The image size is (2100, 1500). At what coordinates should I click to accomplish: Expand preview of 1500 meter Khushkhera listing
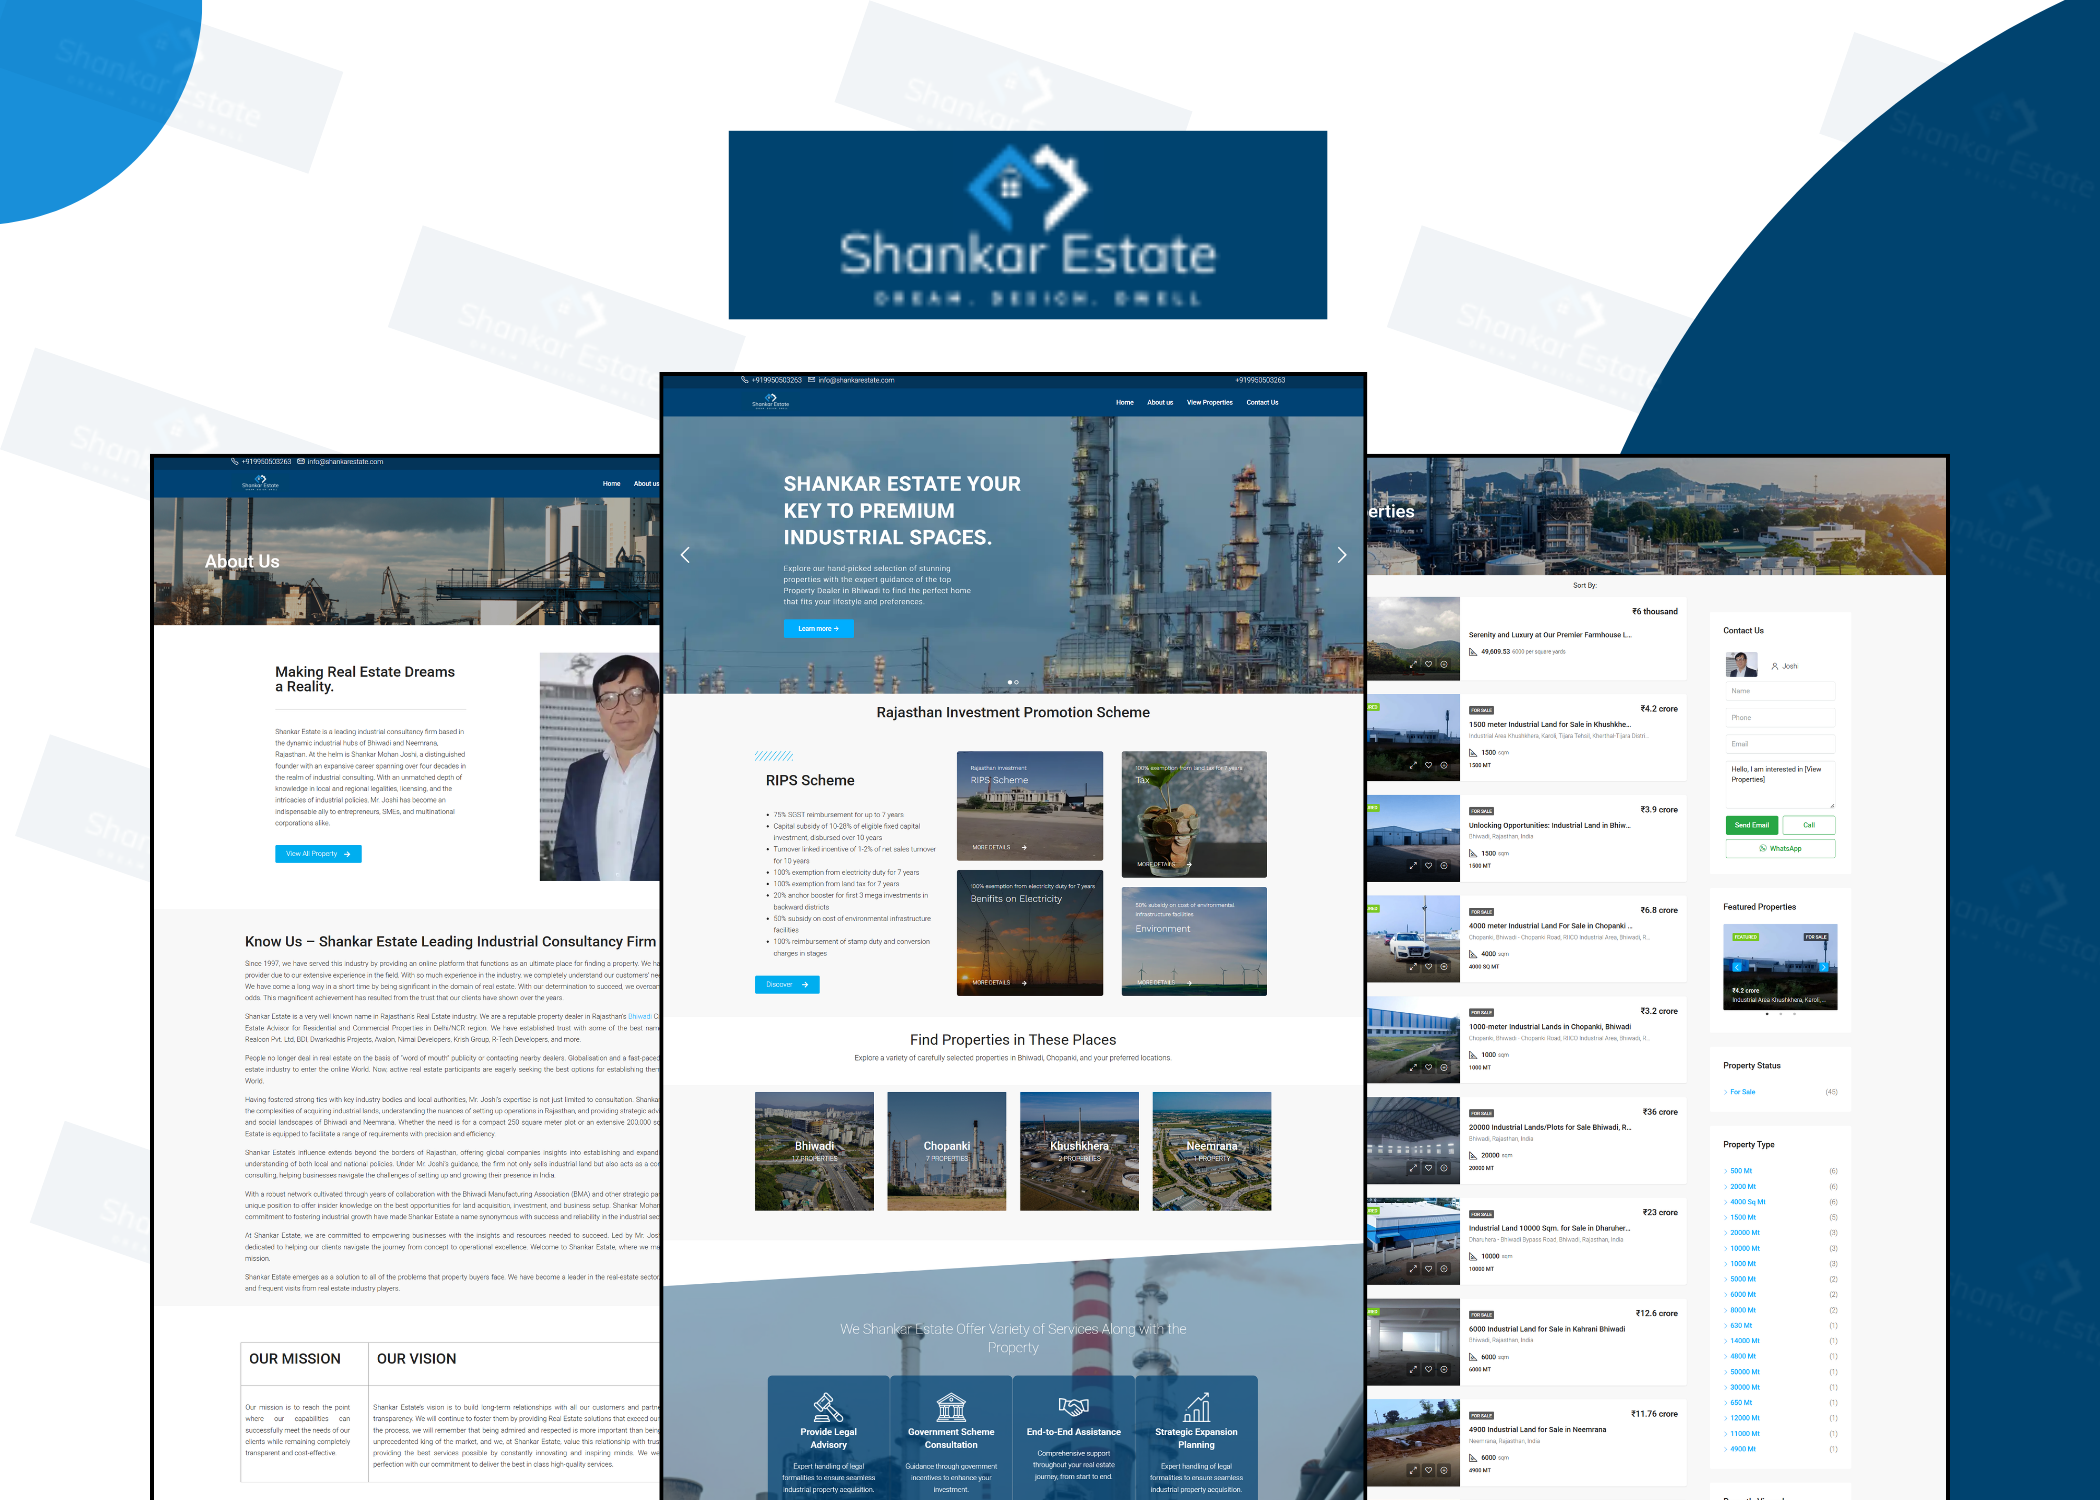tap(1413, 765)
